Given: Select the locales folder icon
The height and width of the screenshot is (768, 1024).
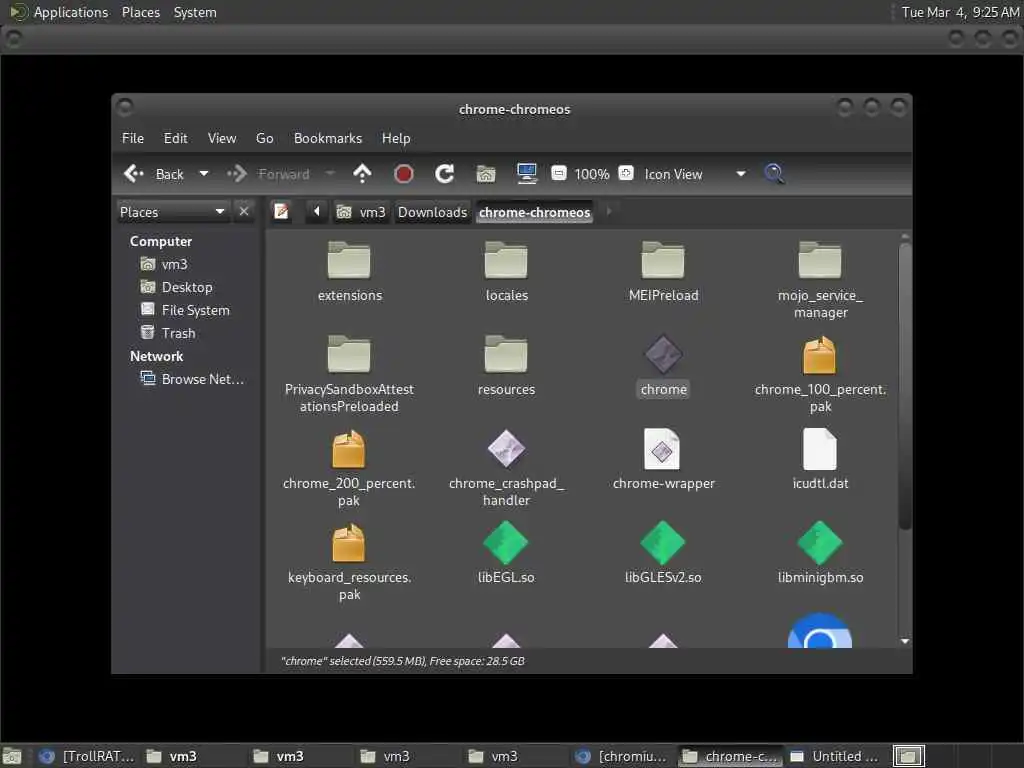Looking at the screenshot, I should click(x=506, y=261).
